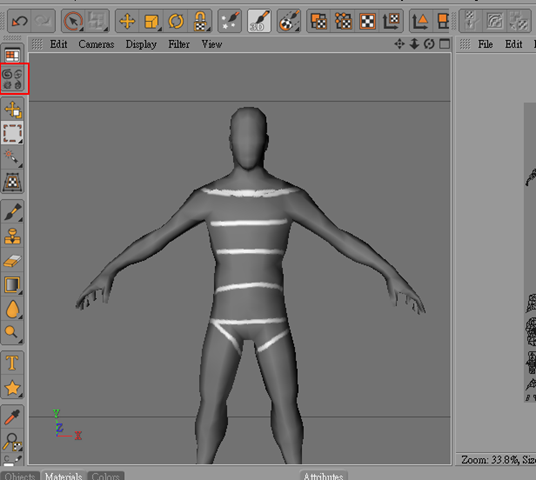The height and width of the screenshot is (480, 536).
Task: Switch to the Colors tab
Action: pyautogui.click(x=105, y=476)
